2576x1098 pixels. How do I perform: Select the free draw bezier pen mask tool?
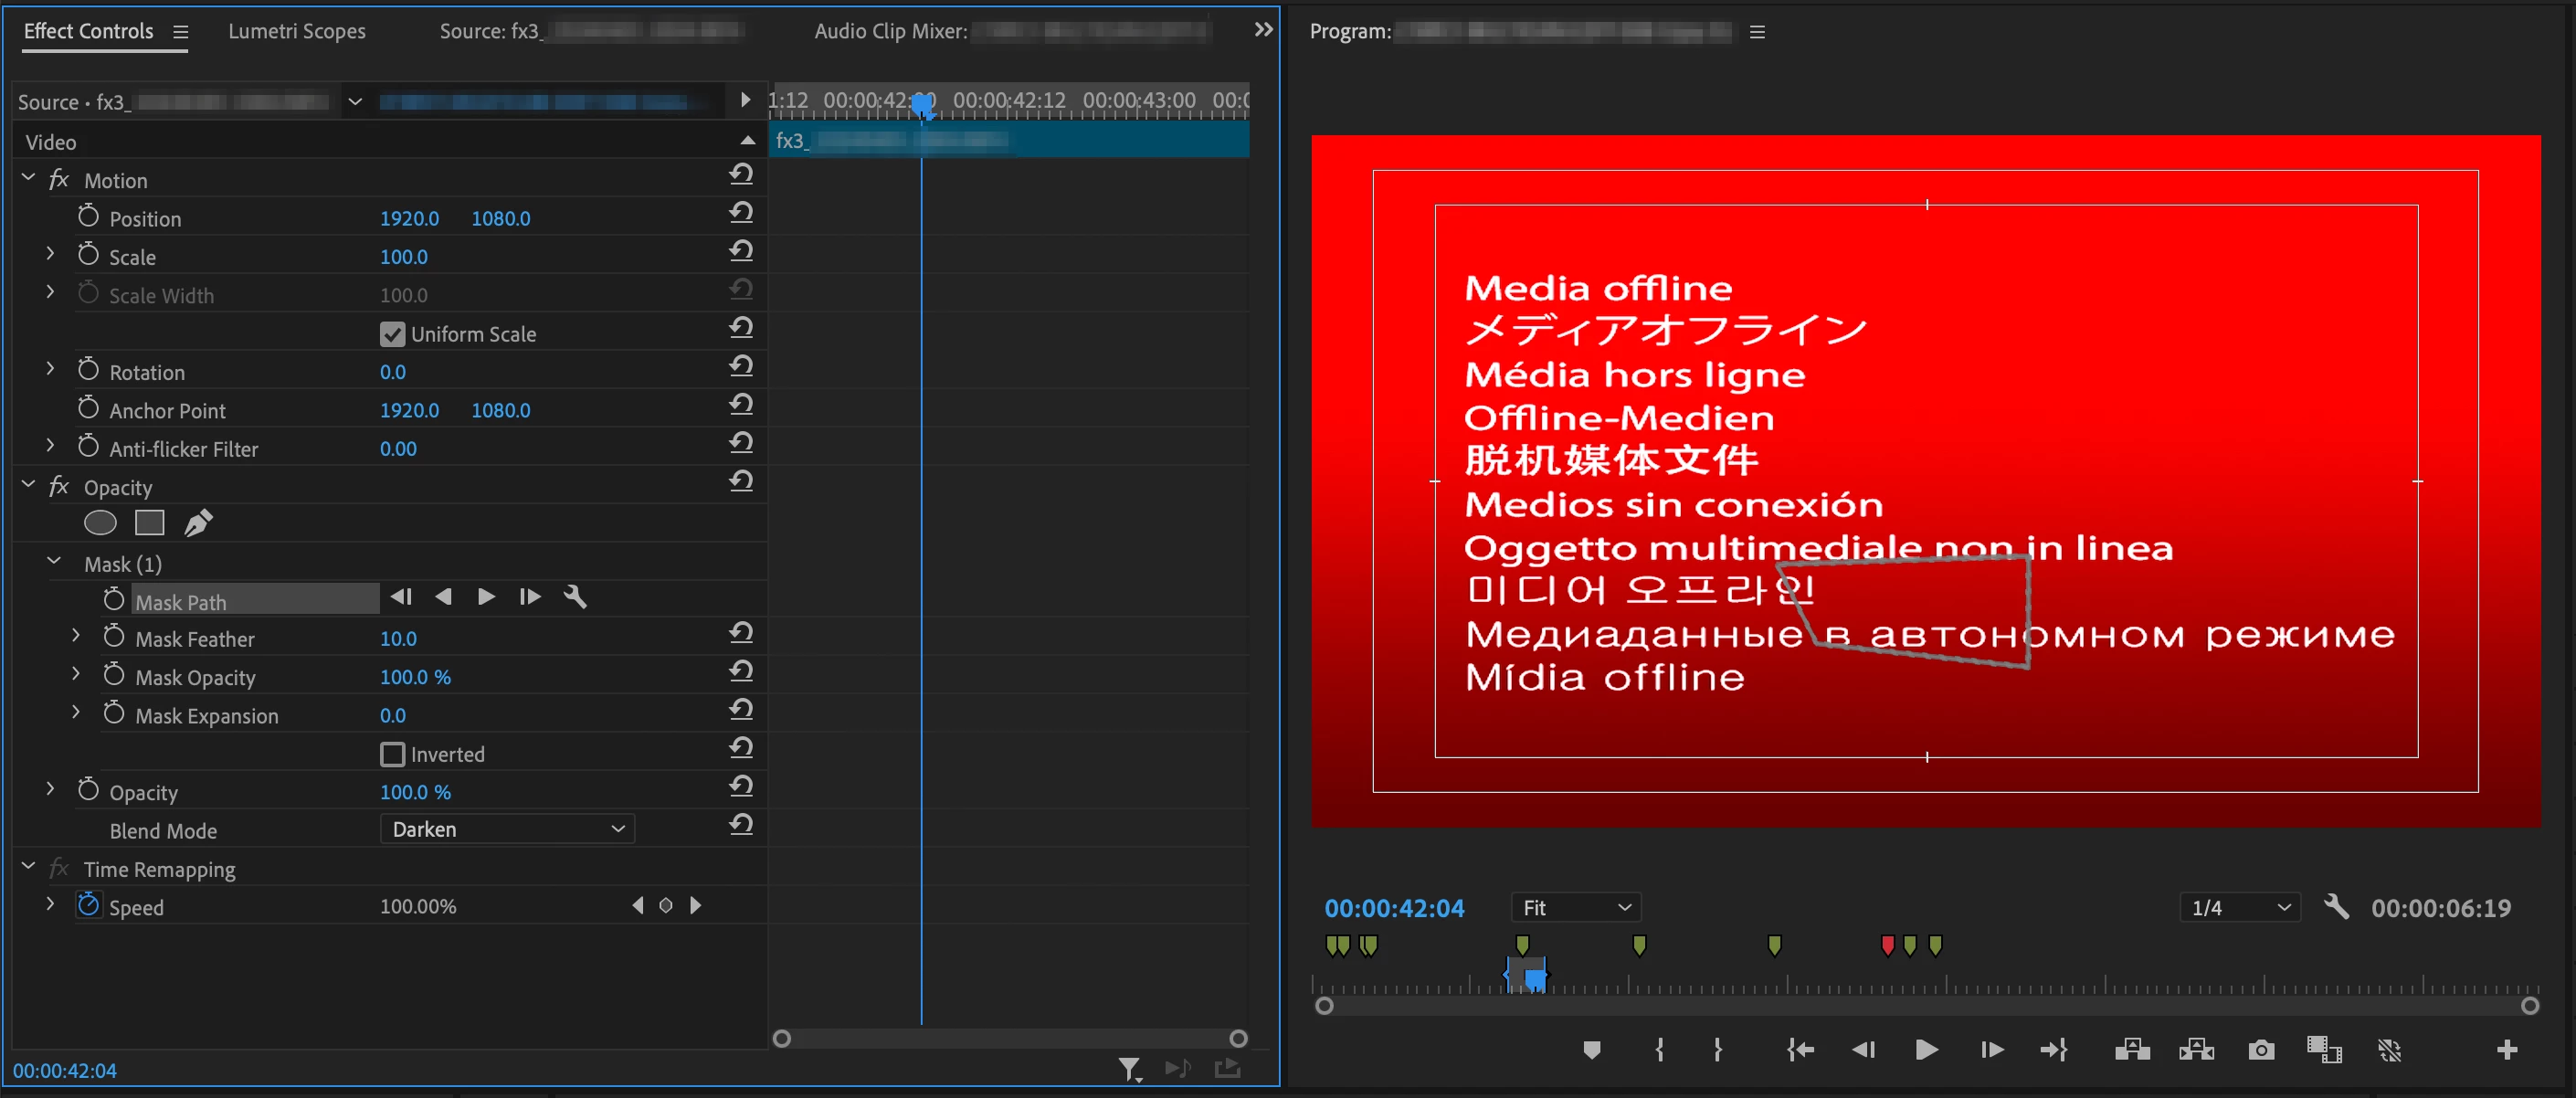[198, 522]
